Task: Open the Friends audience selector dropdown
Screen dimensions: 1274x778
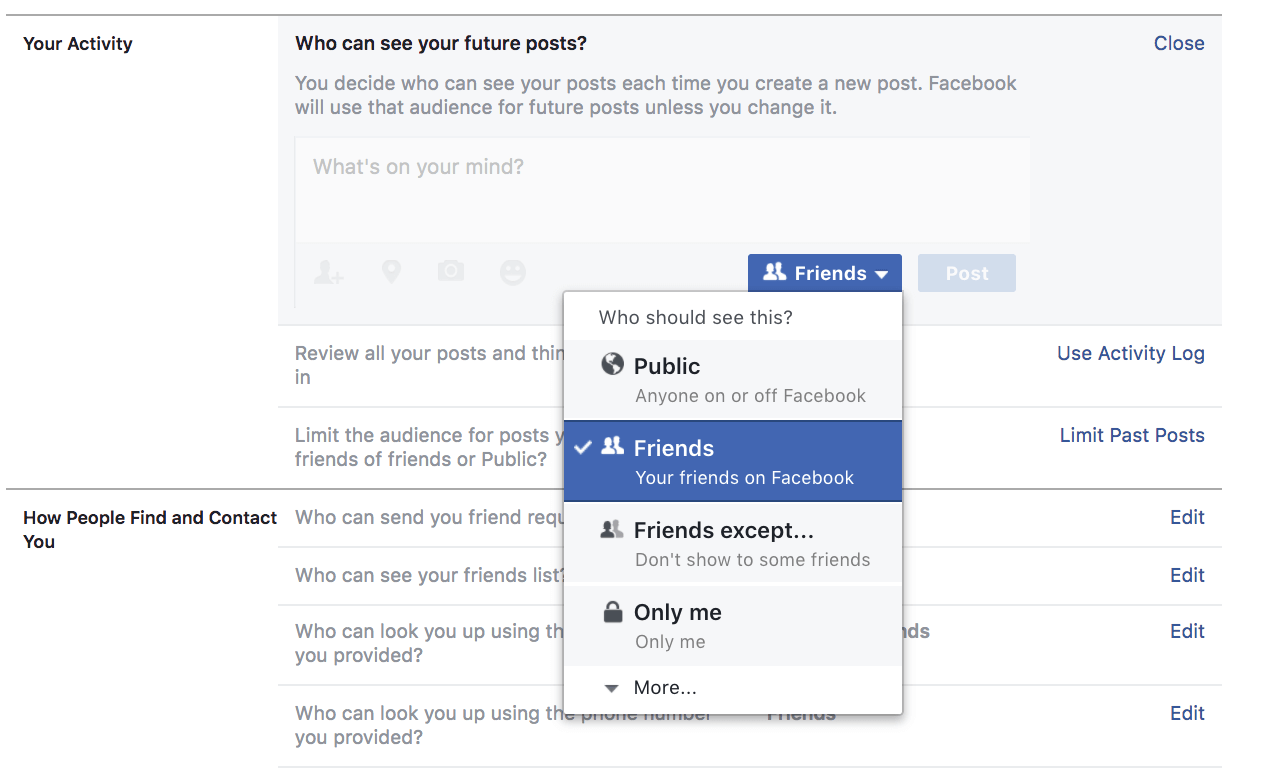Action: click(x=824, y=273)
